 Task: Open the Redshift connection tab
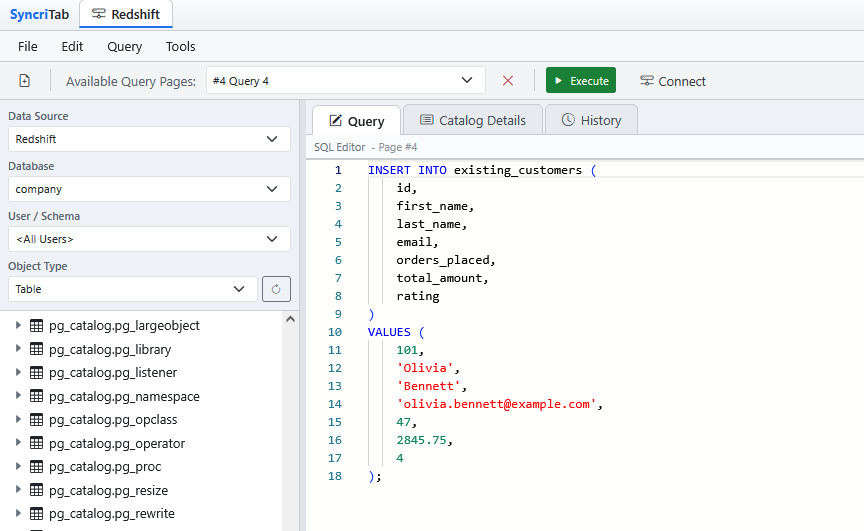(x=126, y=14)
